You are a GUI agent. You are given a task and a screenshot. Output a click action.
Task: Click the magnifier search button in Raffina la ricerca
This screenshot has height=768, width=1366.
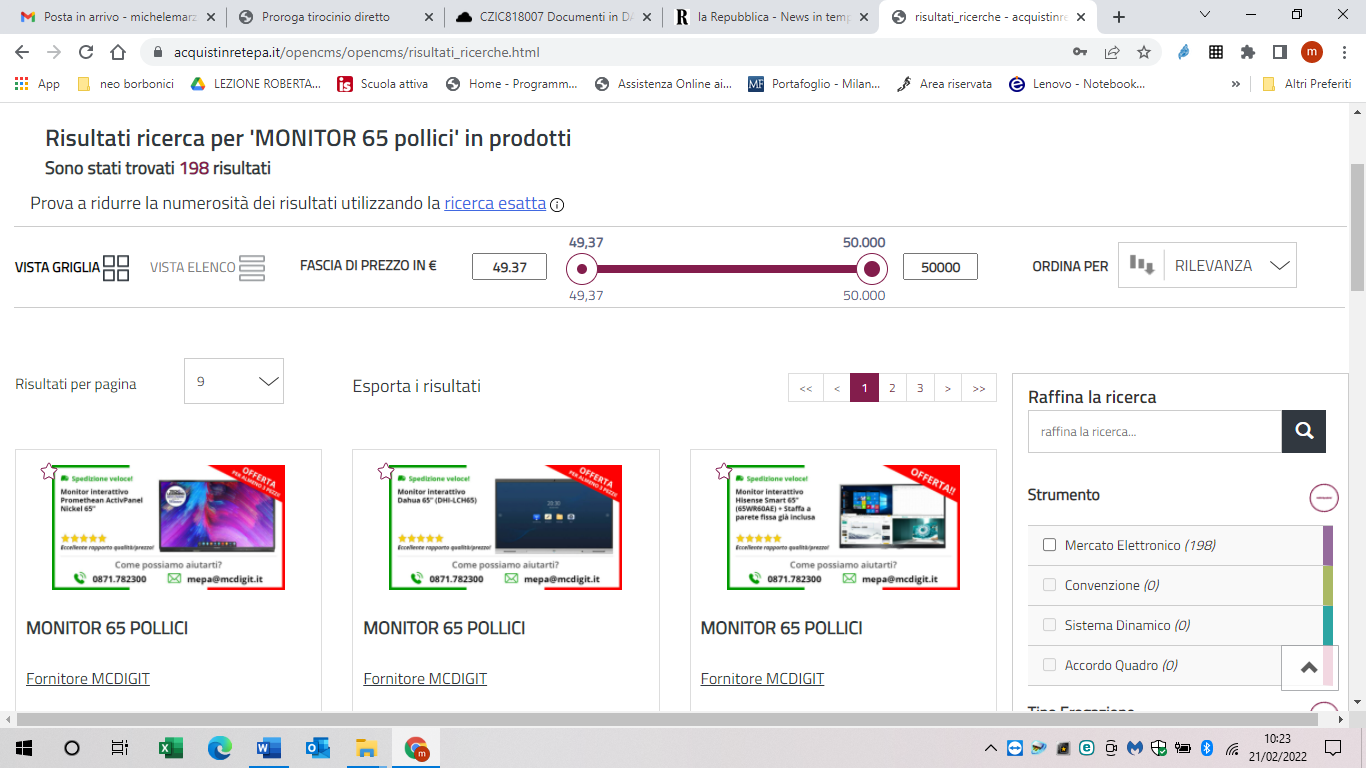pos(1303,431)
